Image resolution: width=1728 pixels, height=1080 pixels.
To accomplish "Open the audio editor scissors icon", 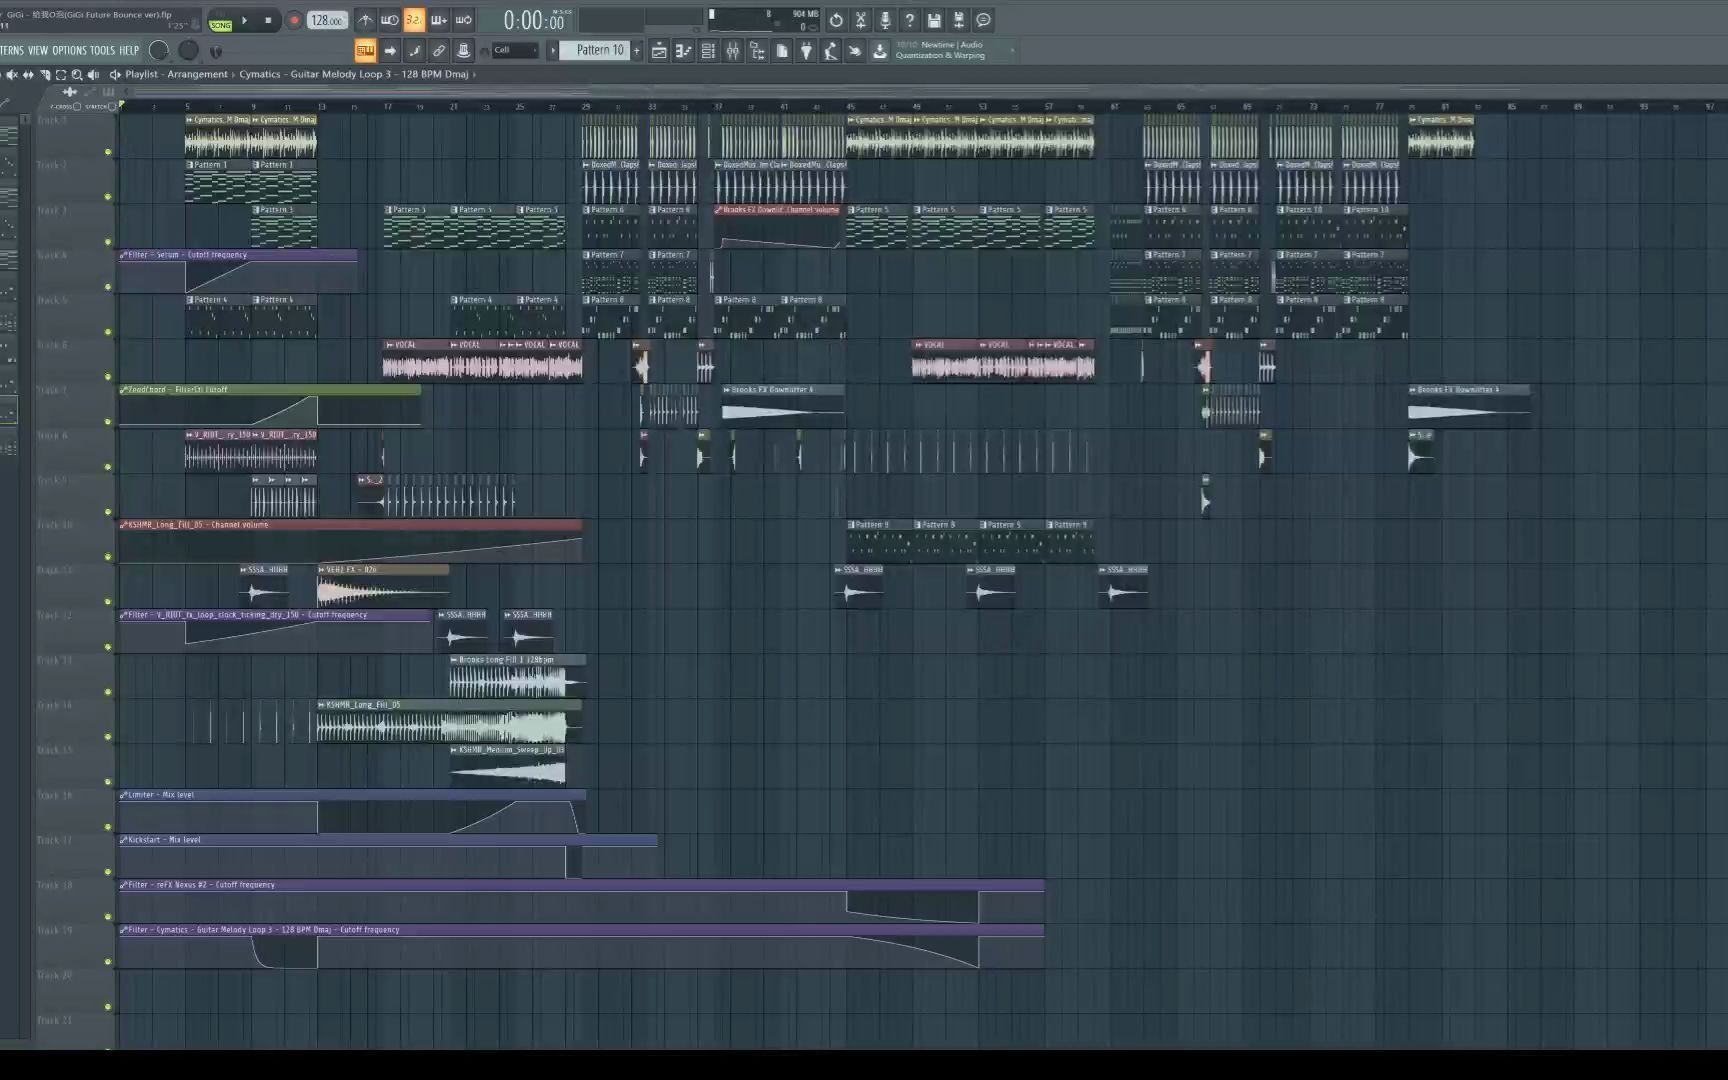I will point(861,20).
